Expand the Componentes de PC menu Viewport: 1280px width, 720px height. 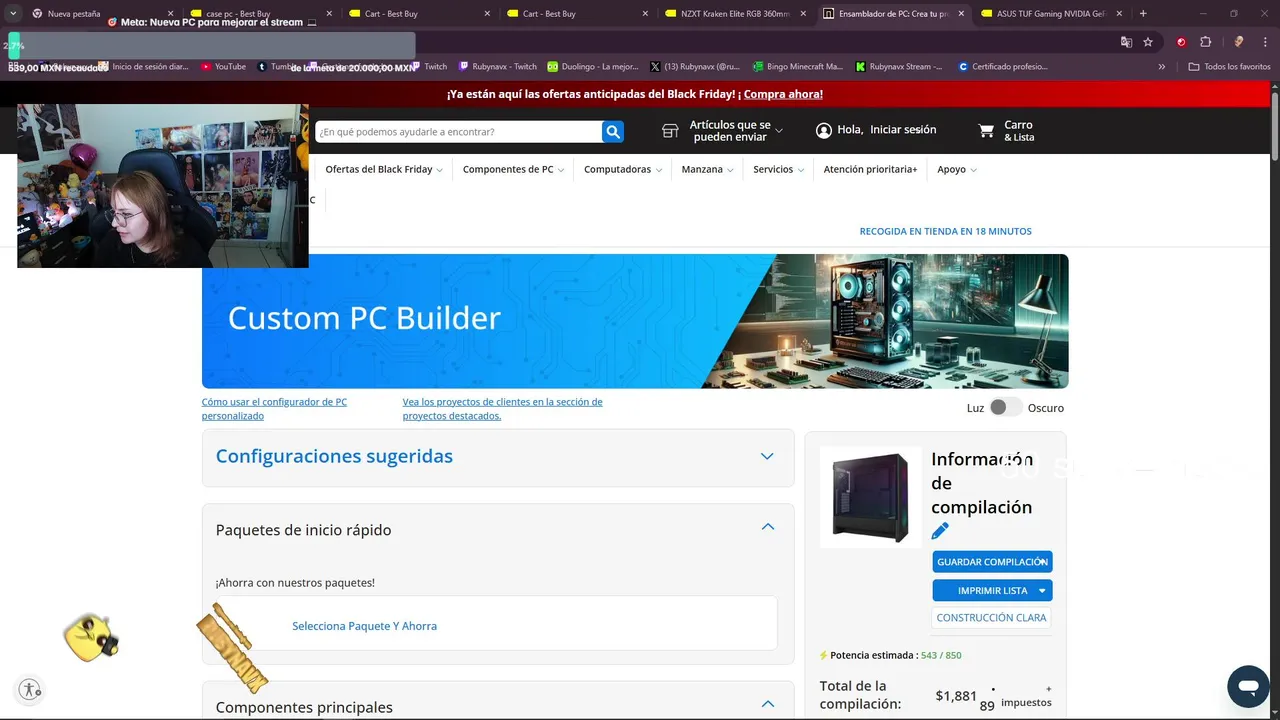pyautogui.click(x=513, y=170)
